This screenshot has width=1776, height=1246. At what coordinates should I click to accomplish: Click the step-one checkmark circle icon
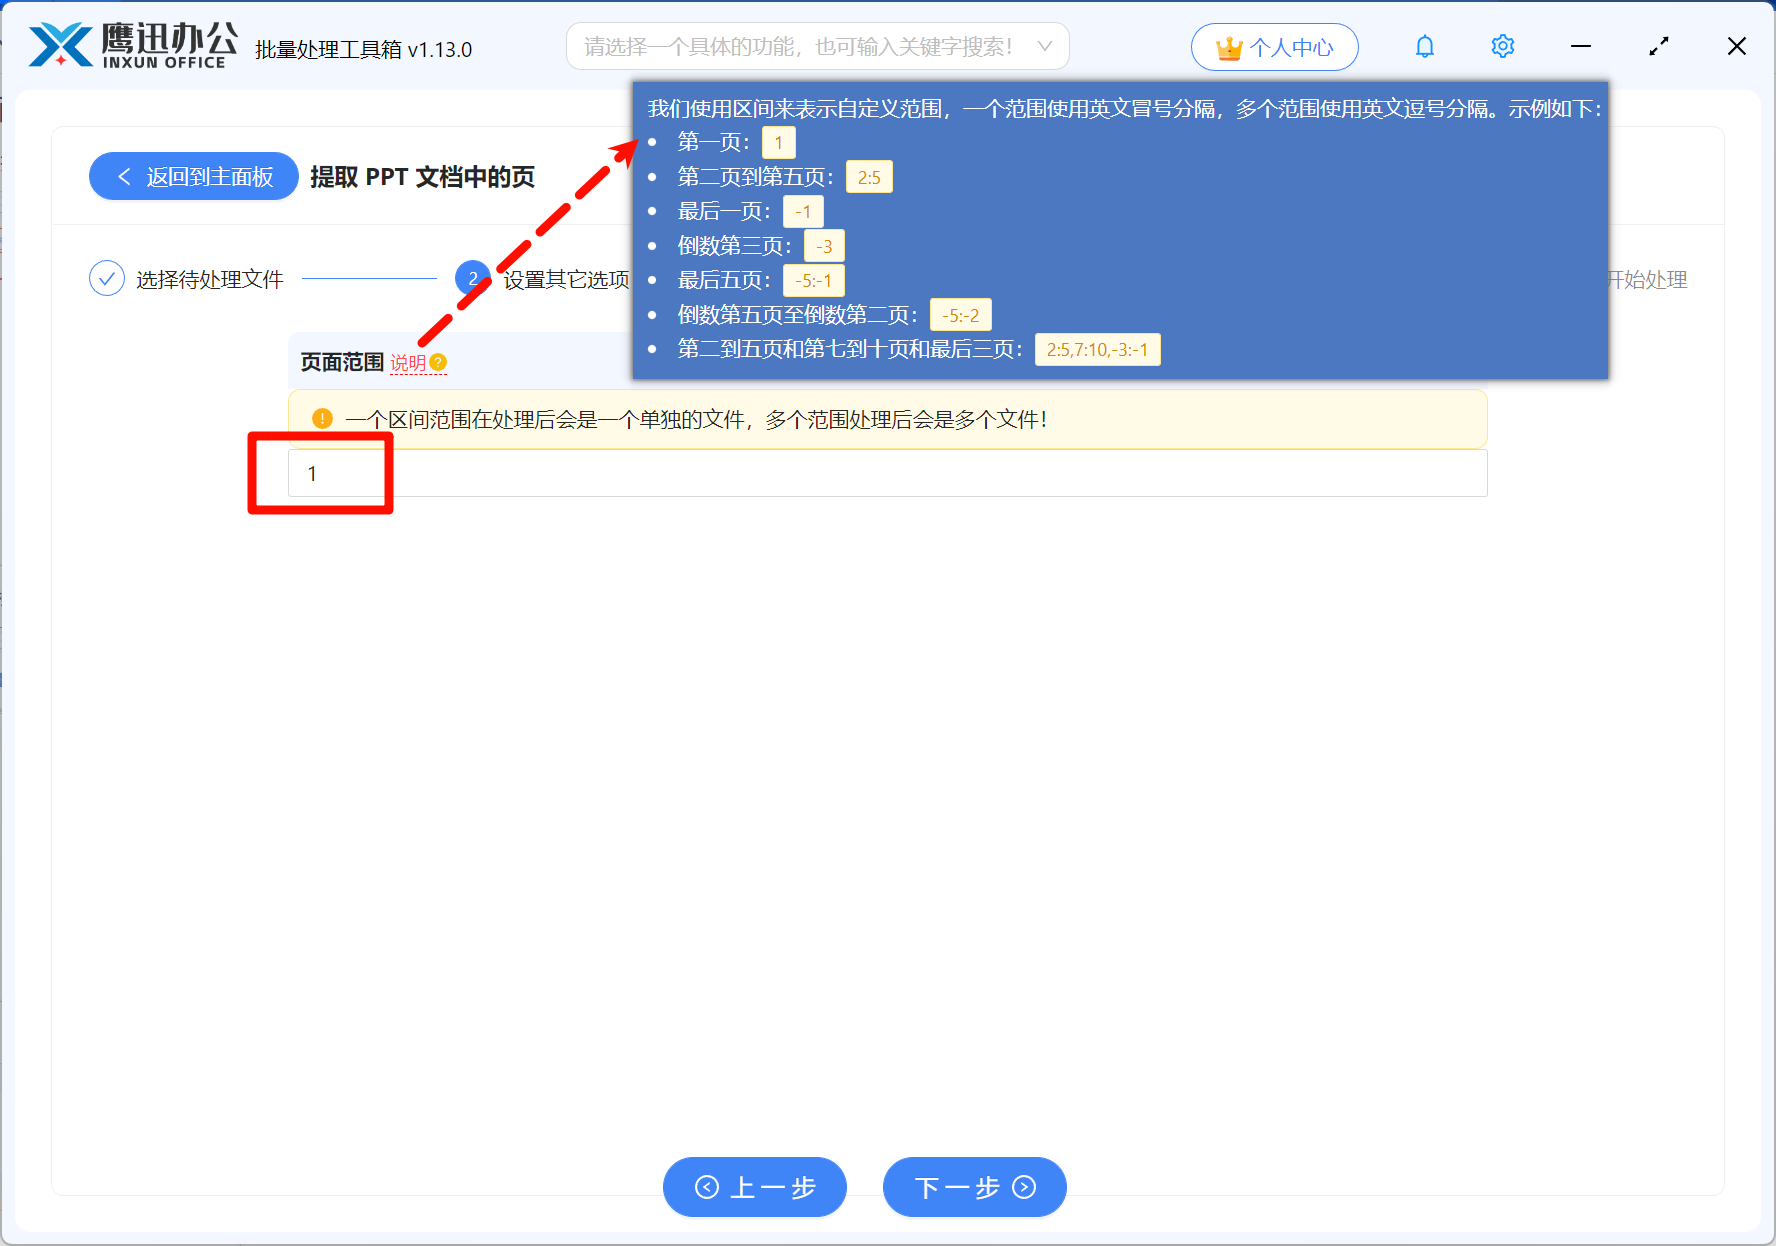coord(107,278)
